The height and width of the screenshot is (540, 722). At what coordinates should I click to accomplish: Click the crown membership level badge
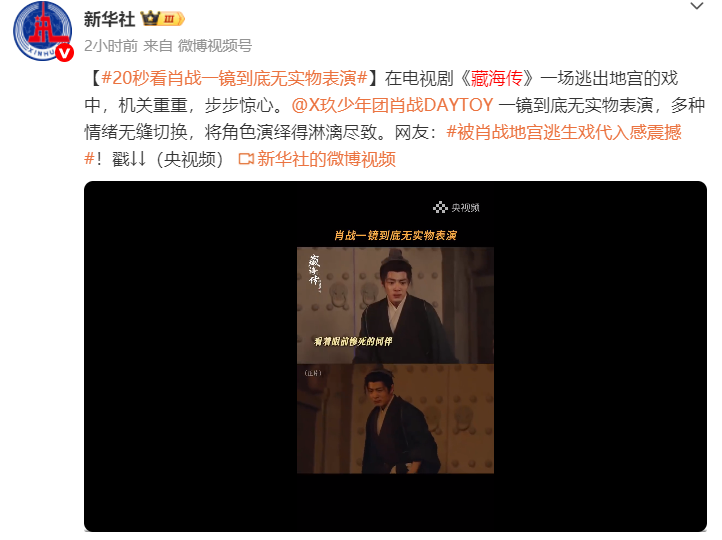pyautogui.click(x=163, y=19)
